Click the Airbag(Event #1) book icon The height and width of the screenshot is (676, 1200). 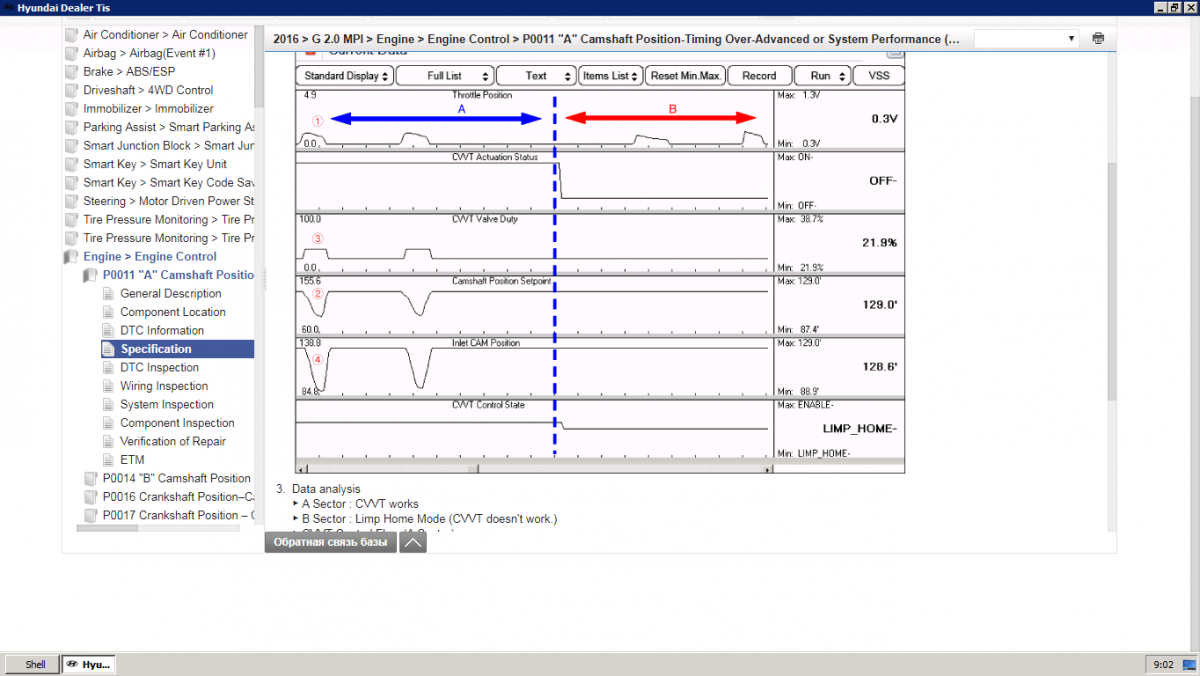click(71, 53)
